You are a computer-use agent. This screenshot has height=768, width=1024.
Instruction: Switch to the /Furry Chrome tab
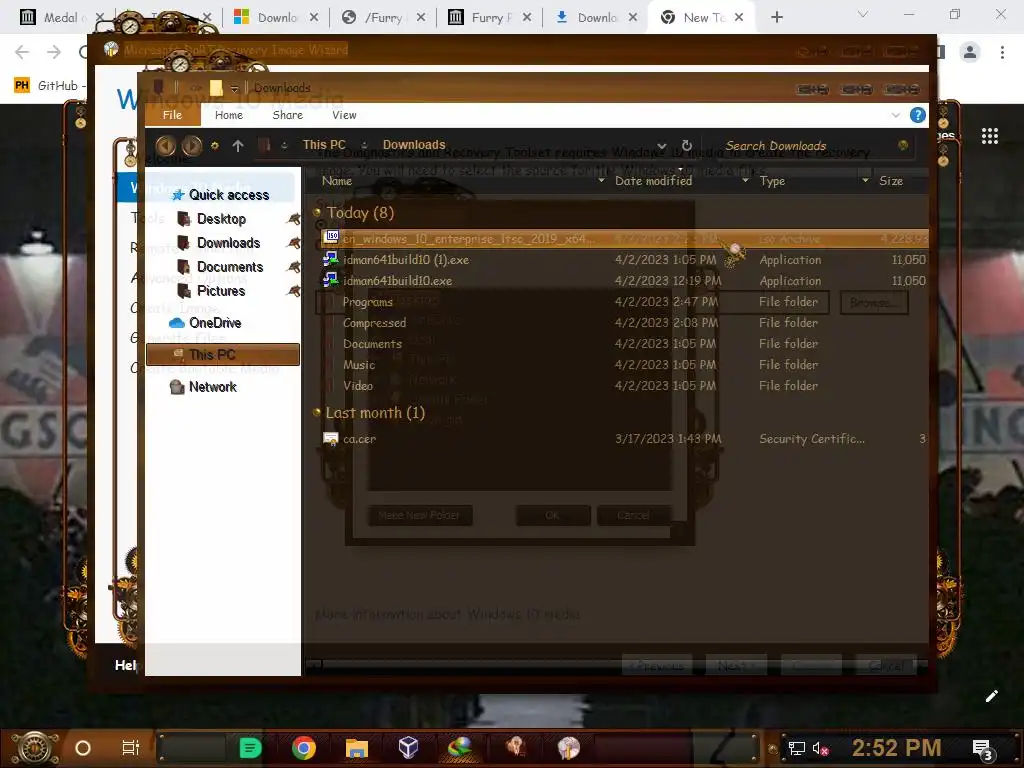tap(384, 18)
